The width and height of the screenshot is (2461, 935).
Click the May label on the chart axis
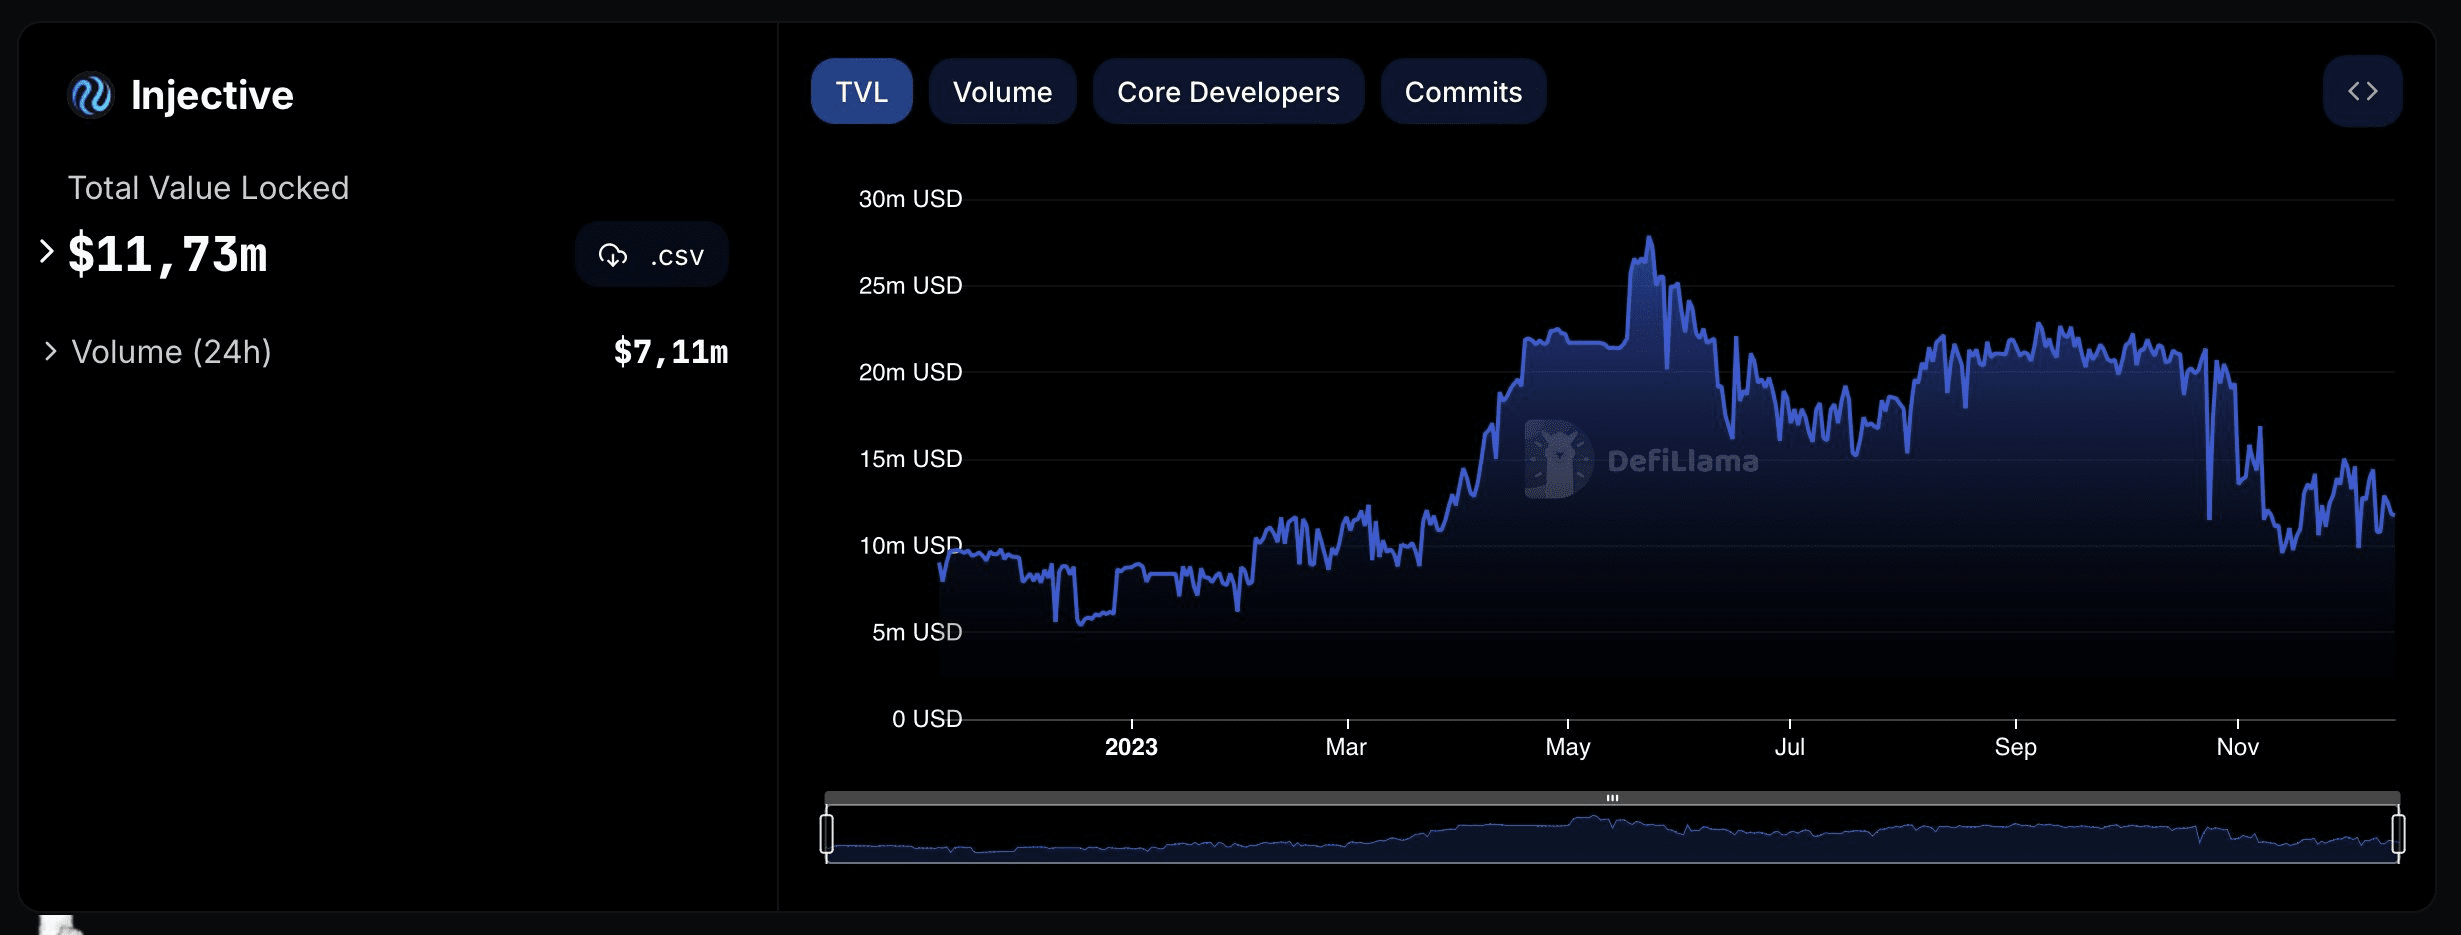pyautogui.click(x=1567, y=747)
